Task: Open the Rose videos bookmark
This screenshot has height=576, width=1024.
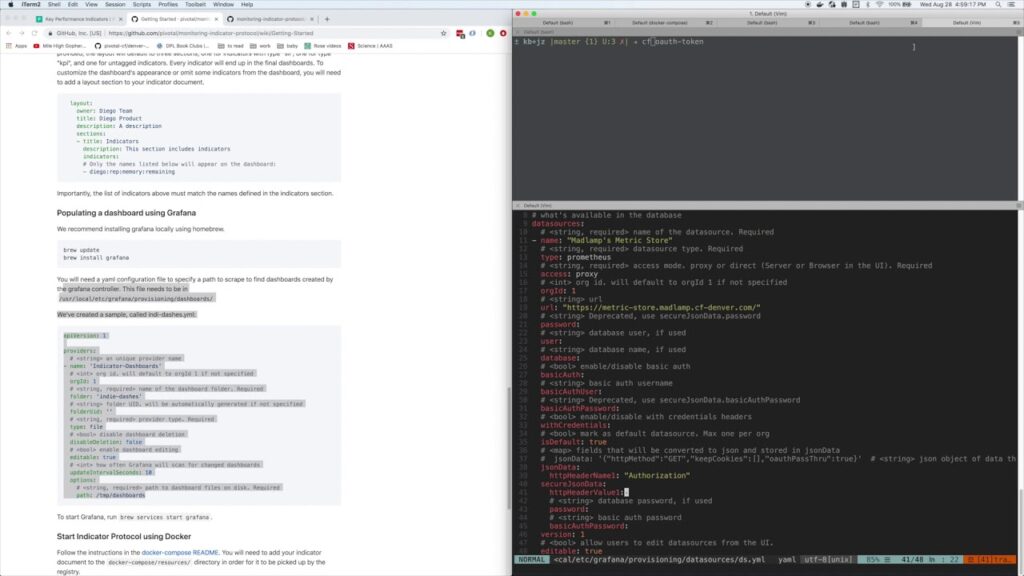Action: (323, 46)
